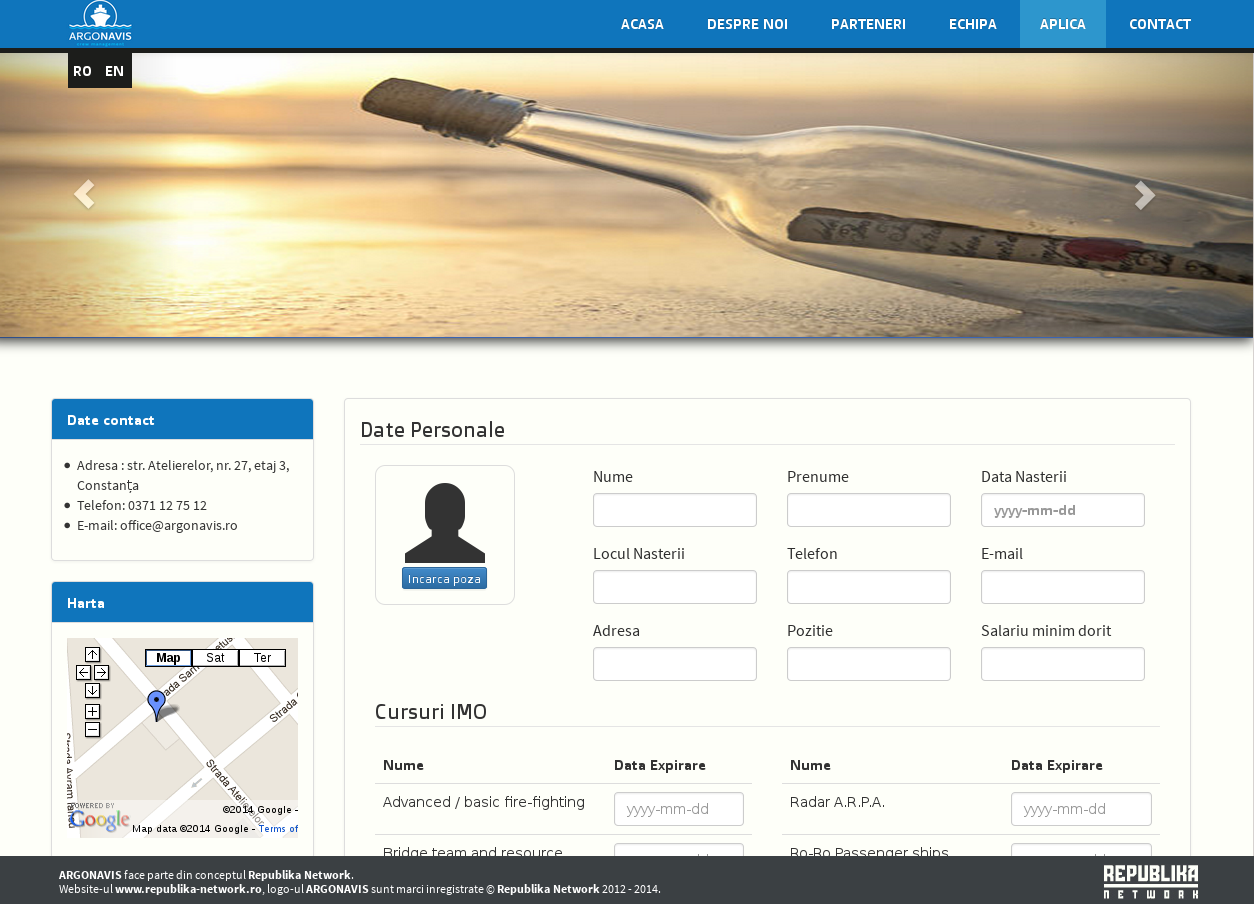
Task: Open the PARTENERI page
Action: pyautogui.click(x=868, y=24)
